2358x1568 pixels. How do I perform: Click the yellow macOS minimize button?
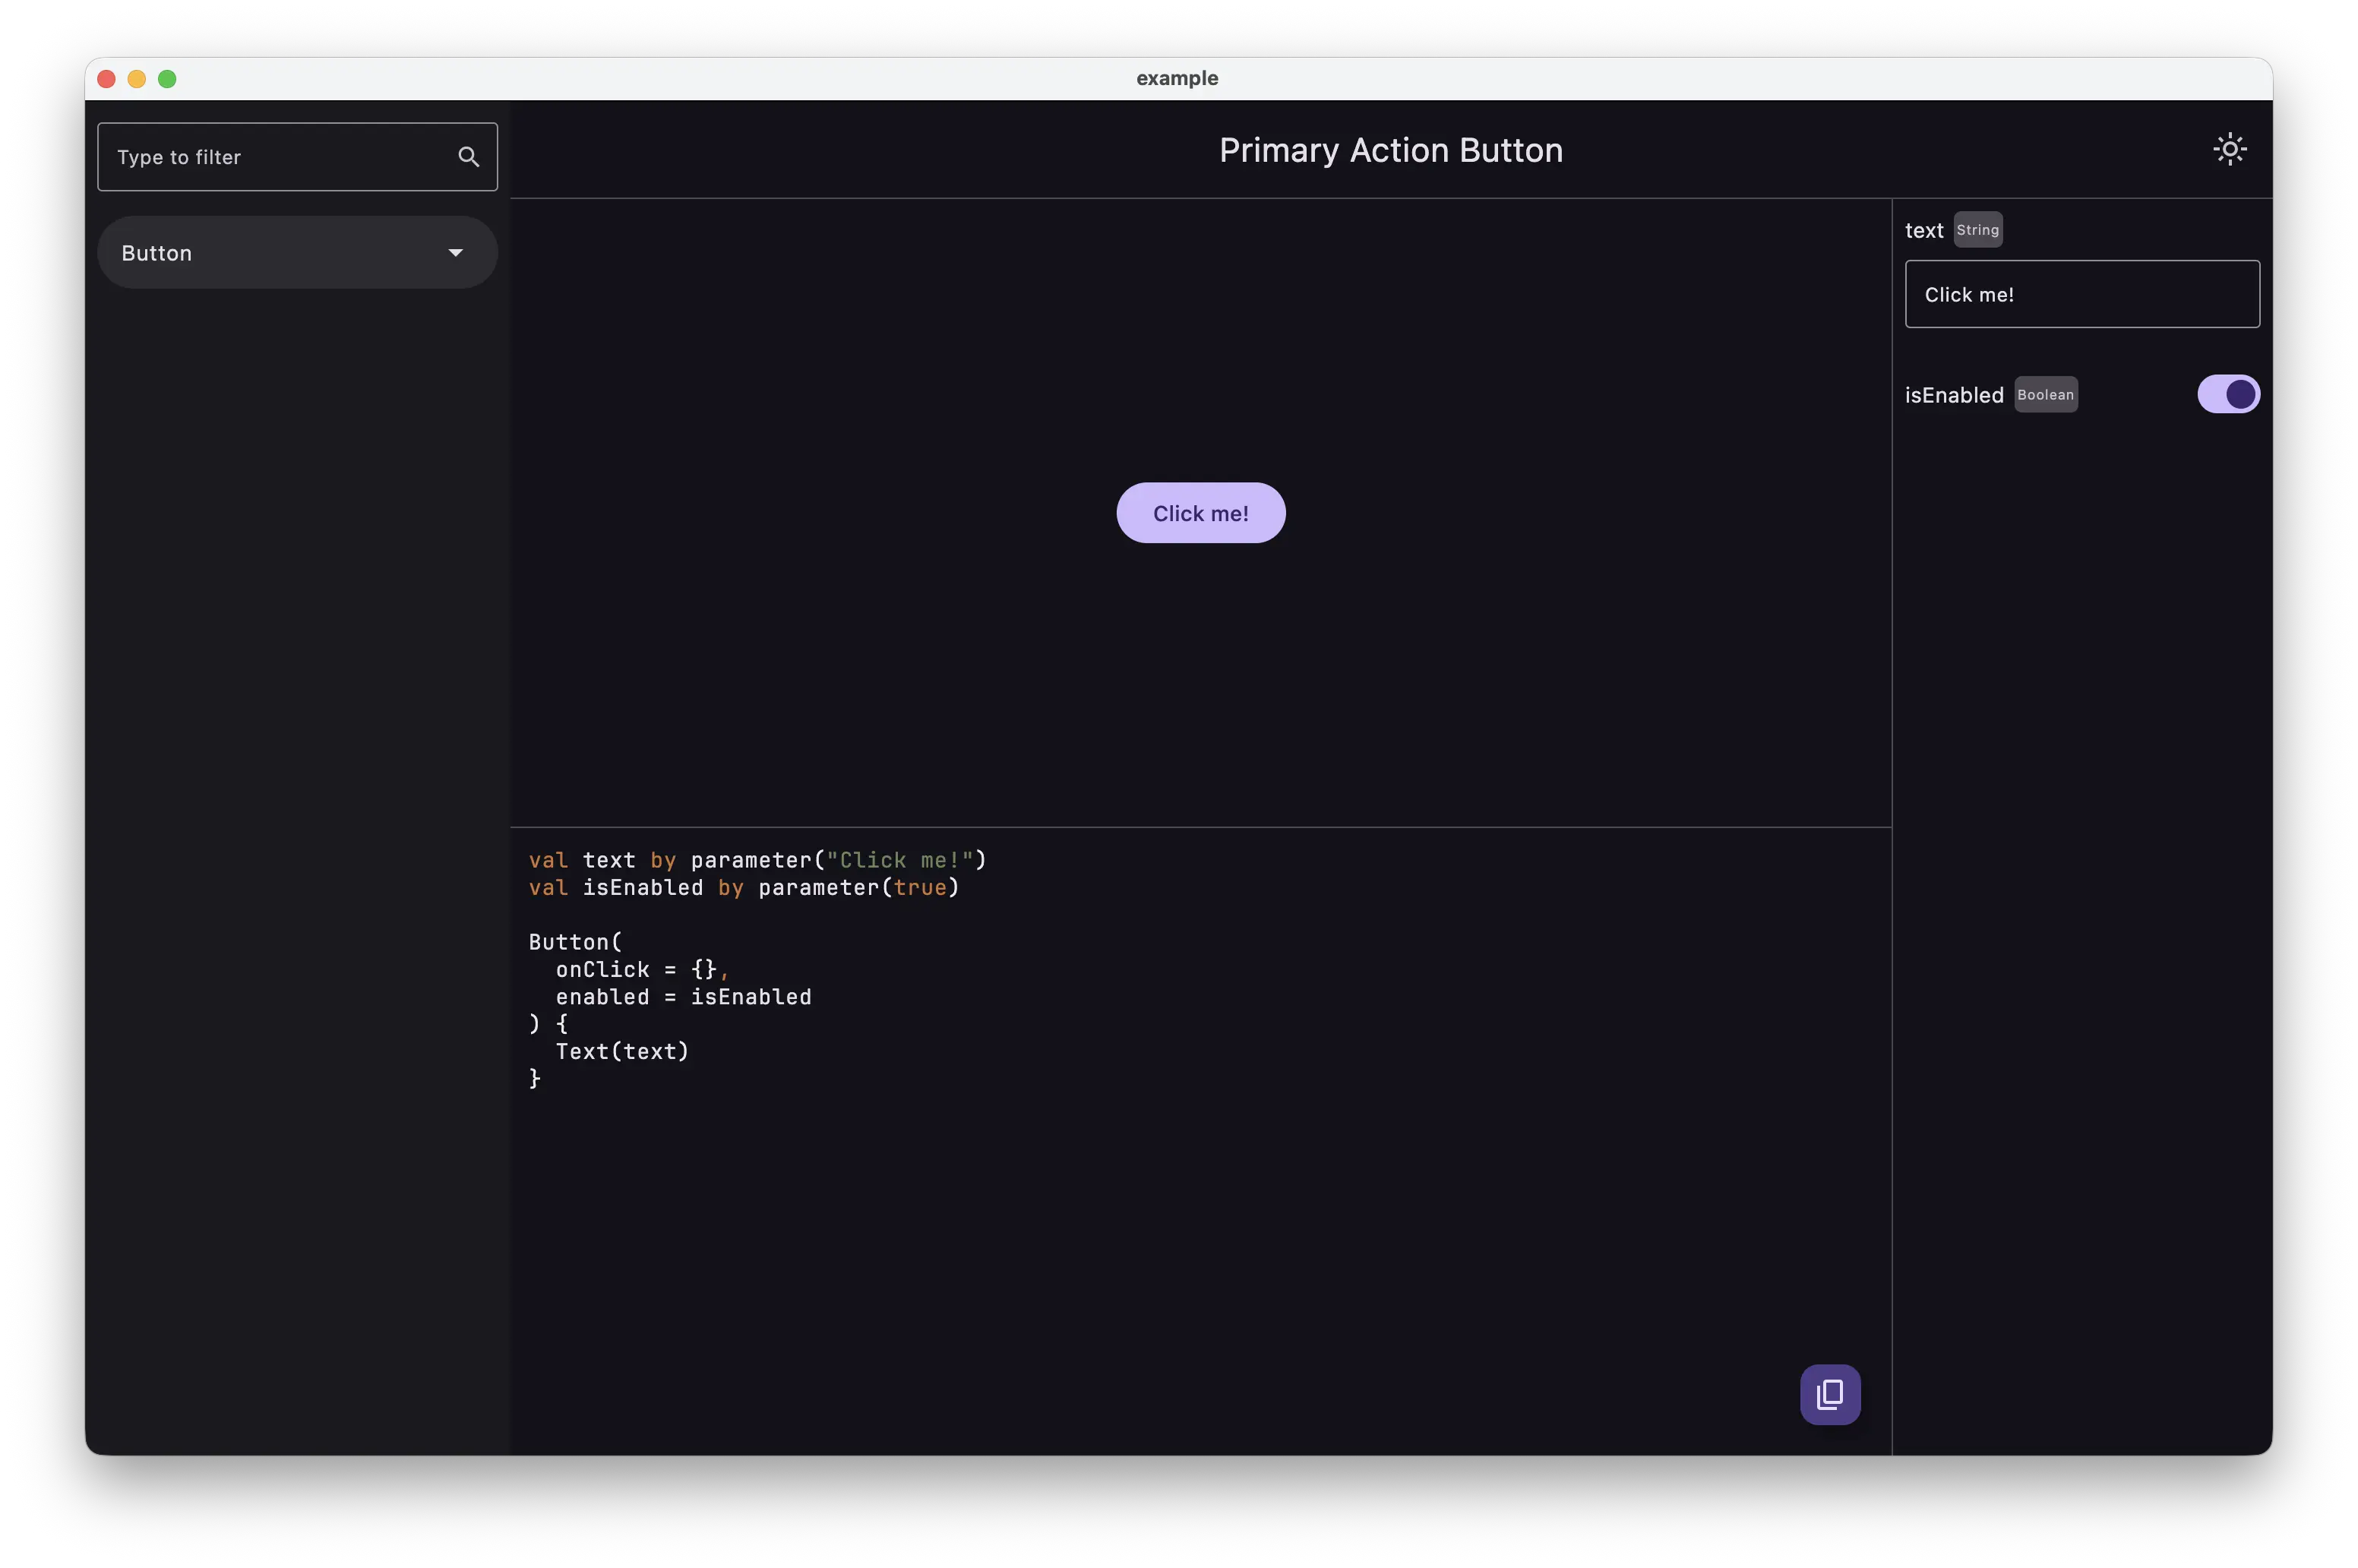(x=137, y=79)
